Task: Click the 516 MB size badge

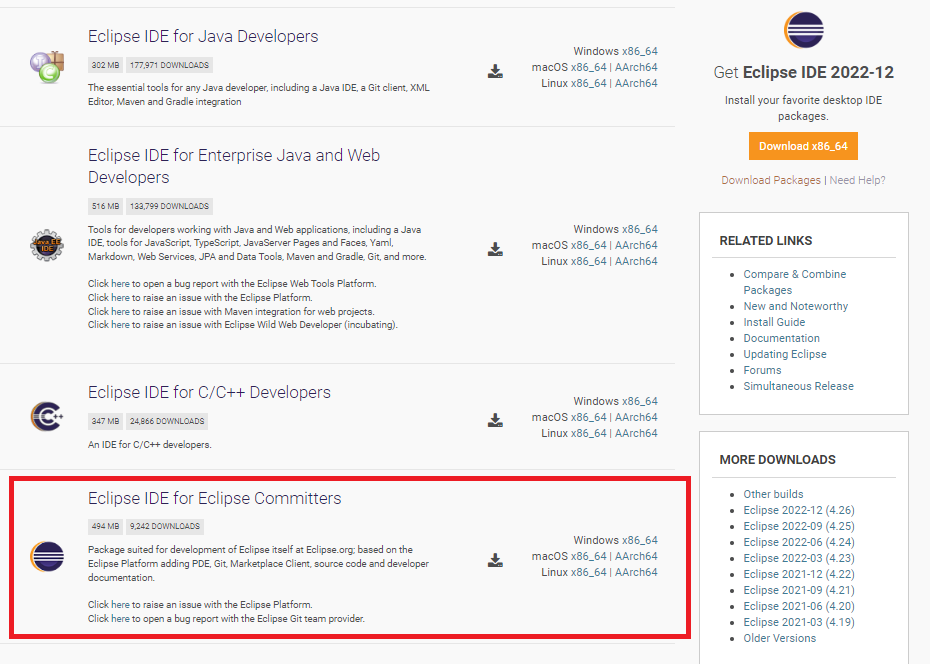Action: click(106, 206)
